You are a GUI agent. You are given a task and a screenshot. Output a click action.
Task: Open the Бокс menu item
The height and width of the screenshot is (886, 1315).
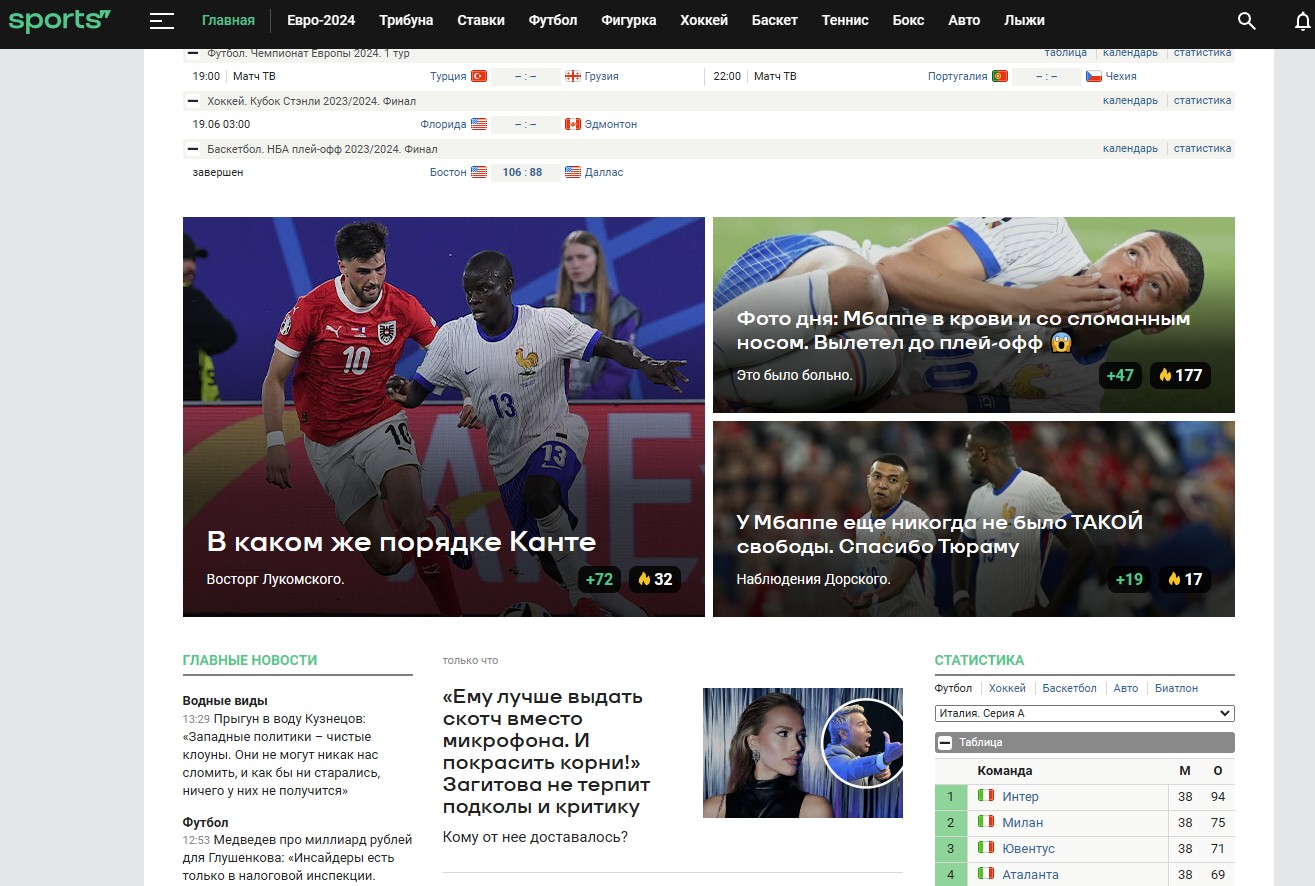point(908,20)
